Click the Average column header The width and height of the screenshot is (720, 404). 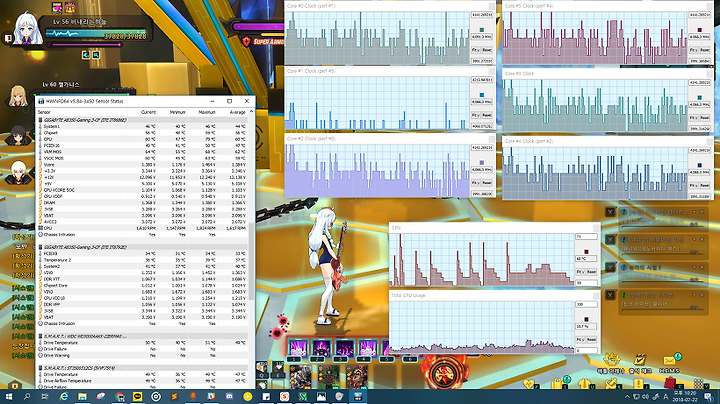click(x=237, y=112)
